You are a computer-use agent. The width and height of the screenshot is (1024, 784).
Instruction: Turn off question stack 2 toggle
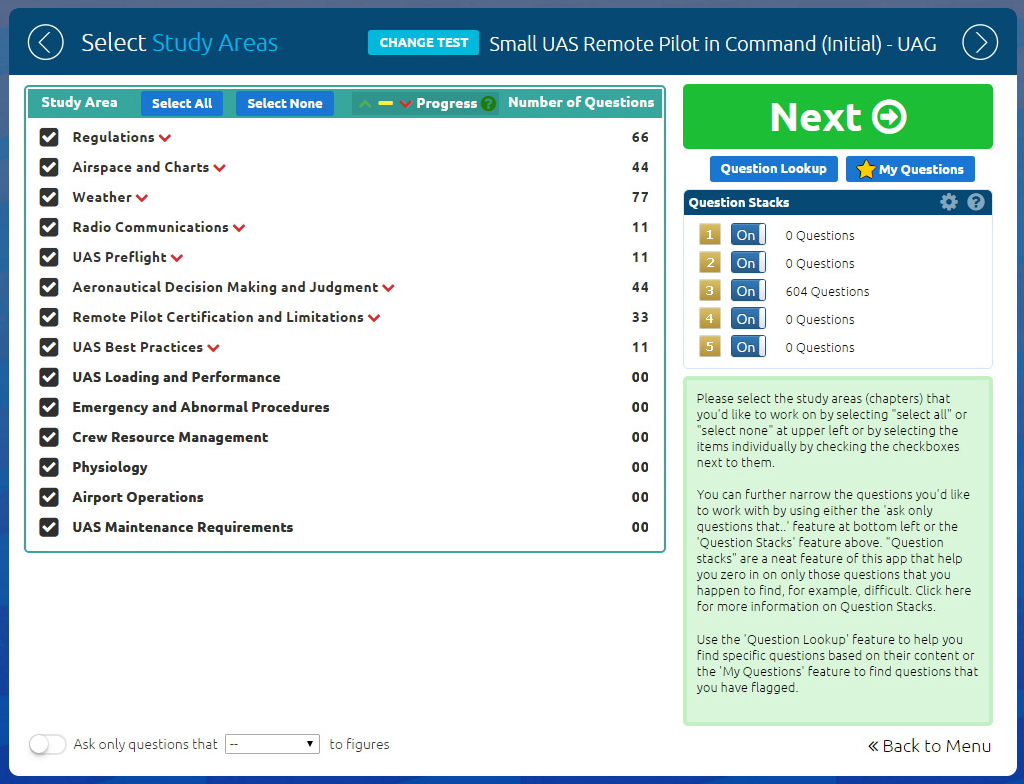(748, 263)
